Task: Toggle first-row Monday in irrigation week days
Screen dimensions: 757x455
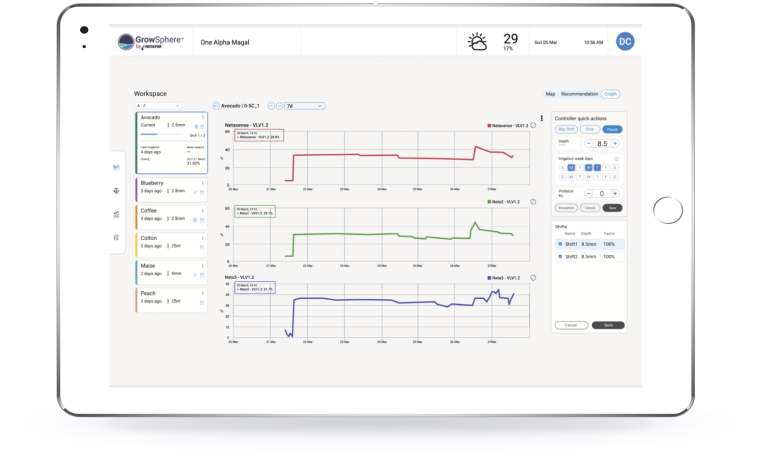Action: pyautogui.click(x=570, y=167)
